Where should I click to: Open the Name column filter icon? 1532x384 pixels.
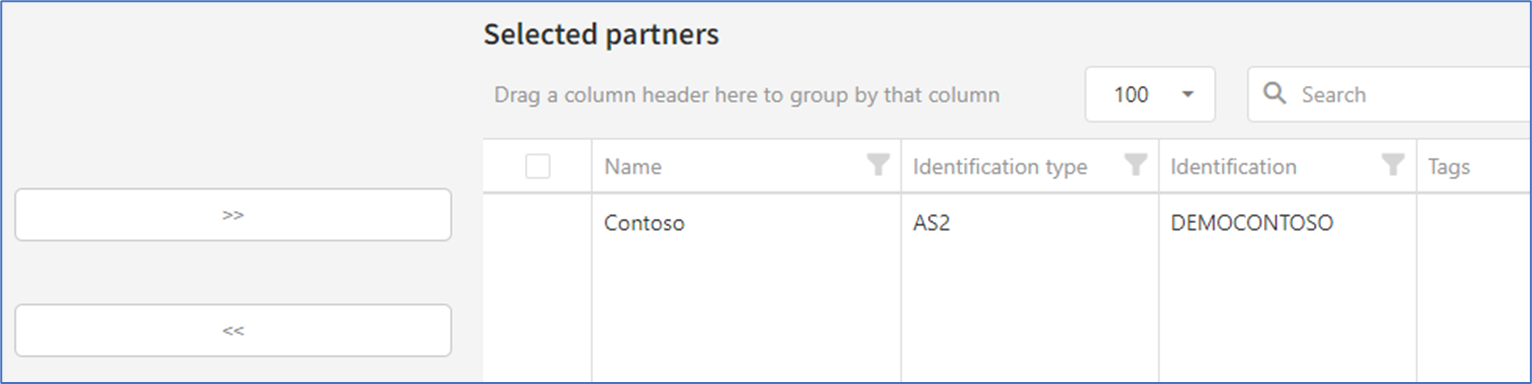click(878, 166)
